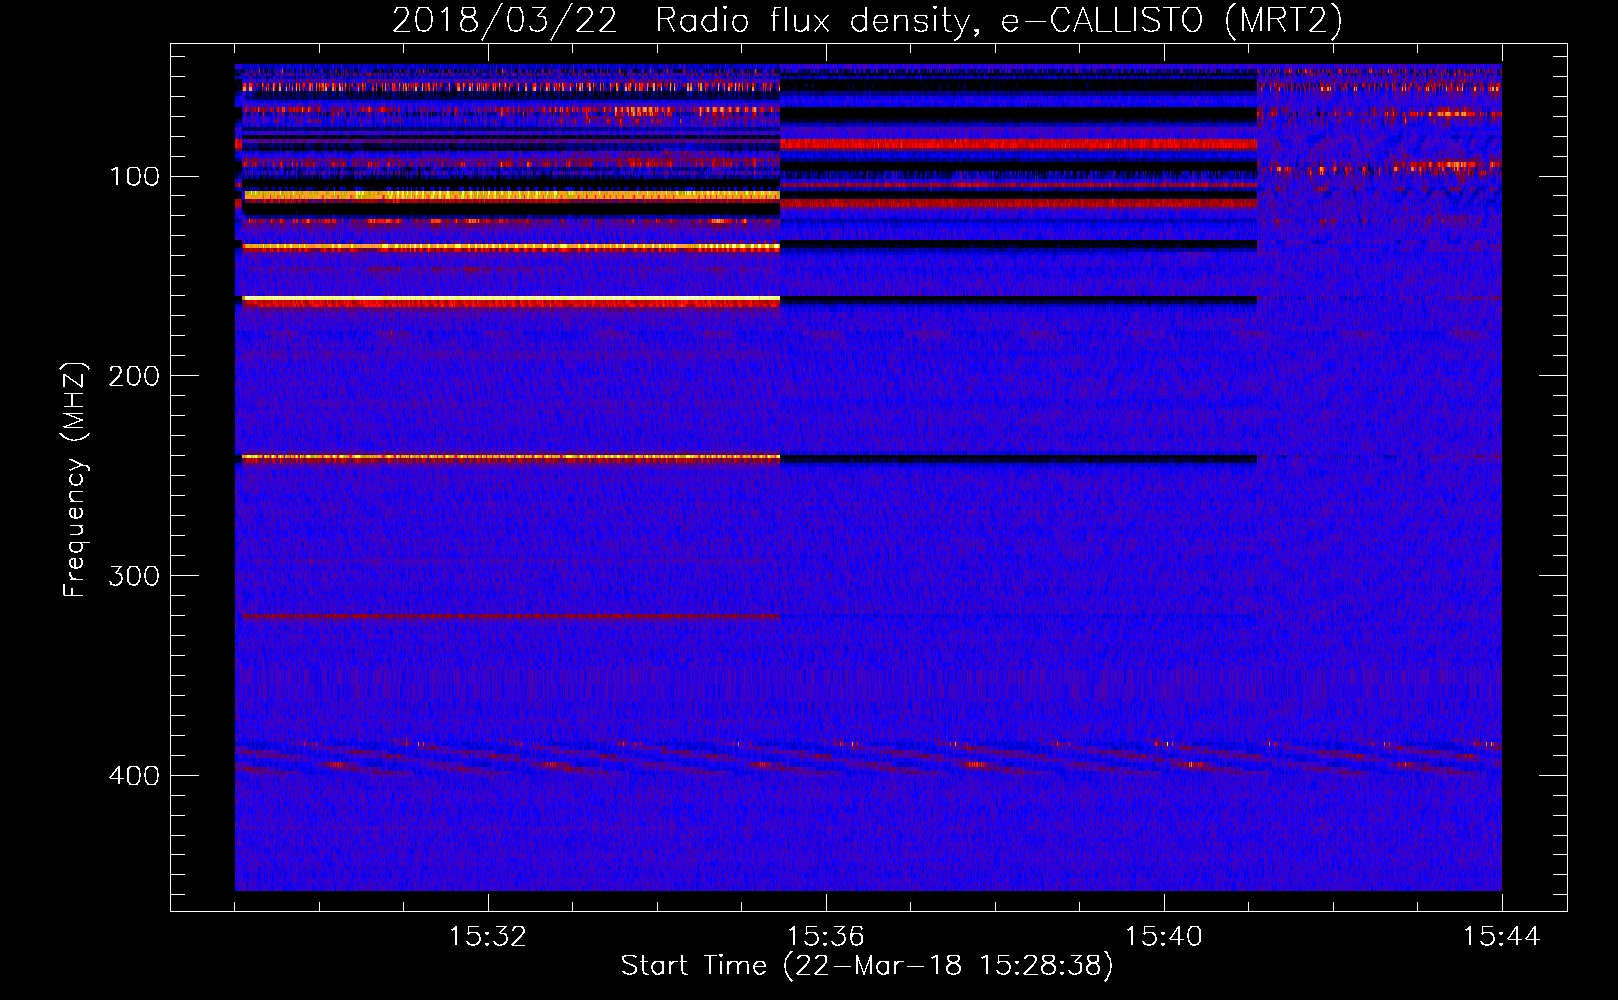Click the 300 frequency tick label

(134, 576)
